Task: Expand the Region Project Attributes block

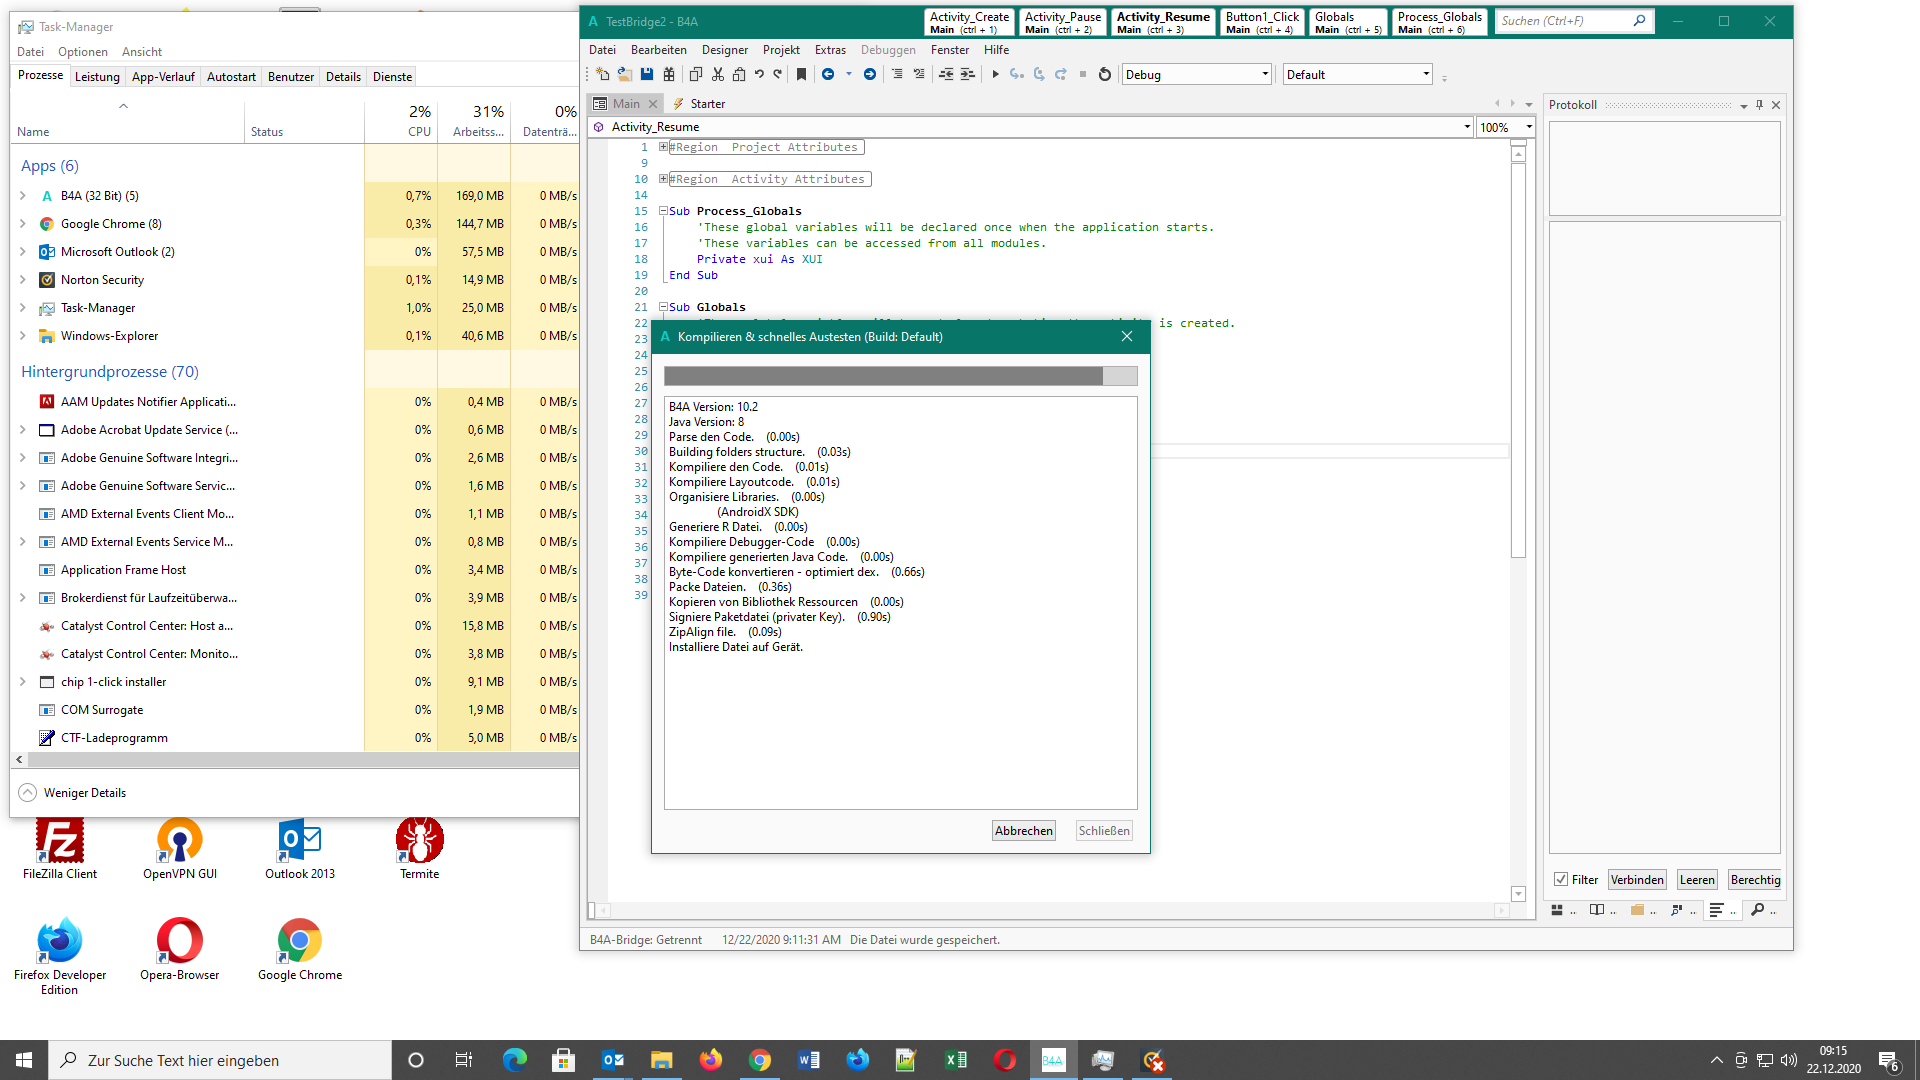Action: [x=663, y=147]
